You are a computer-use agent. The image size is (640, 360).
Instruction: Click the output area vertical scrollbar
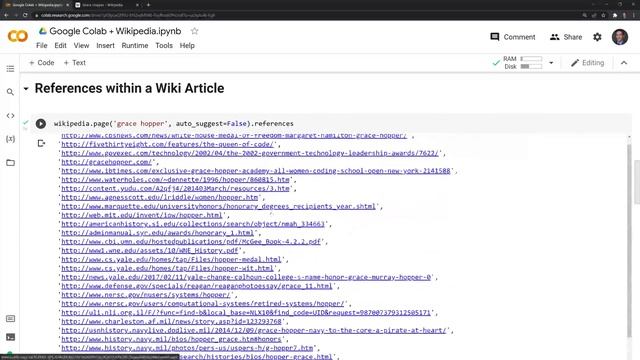[x=629, y=241]
